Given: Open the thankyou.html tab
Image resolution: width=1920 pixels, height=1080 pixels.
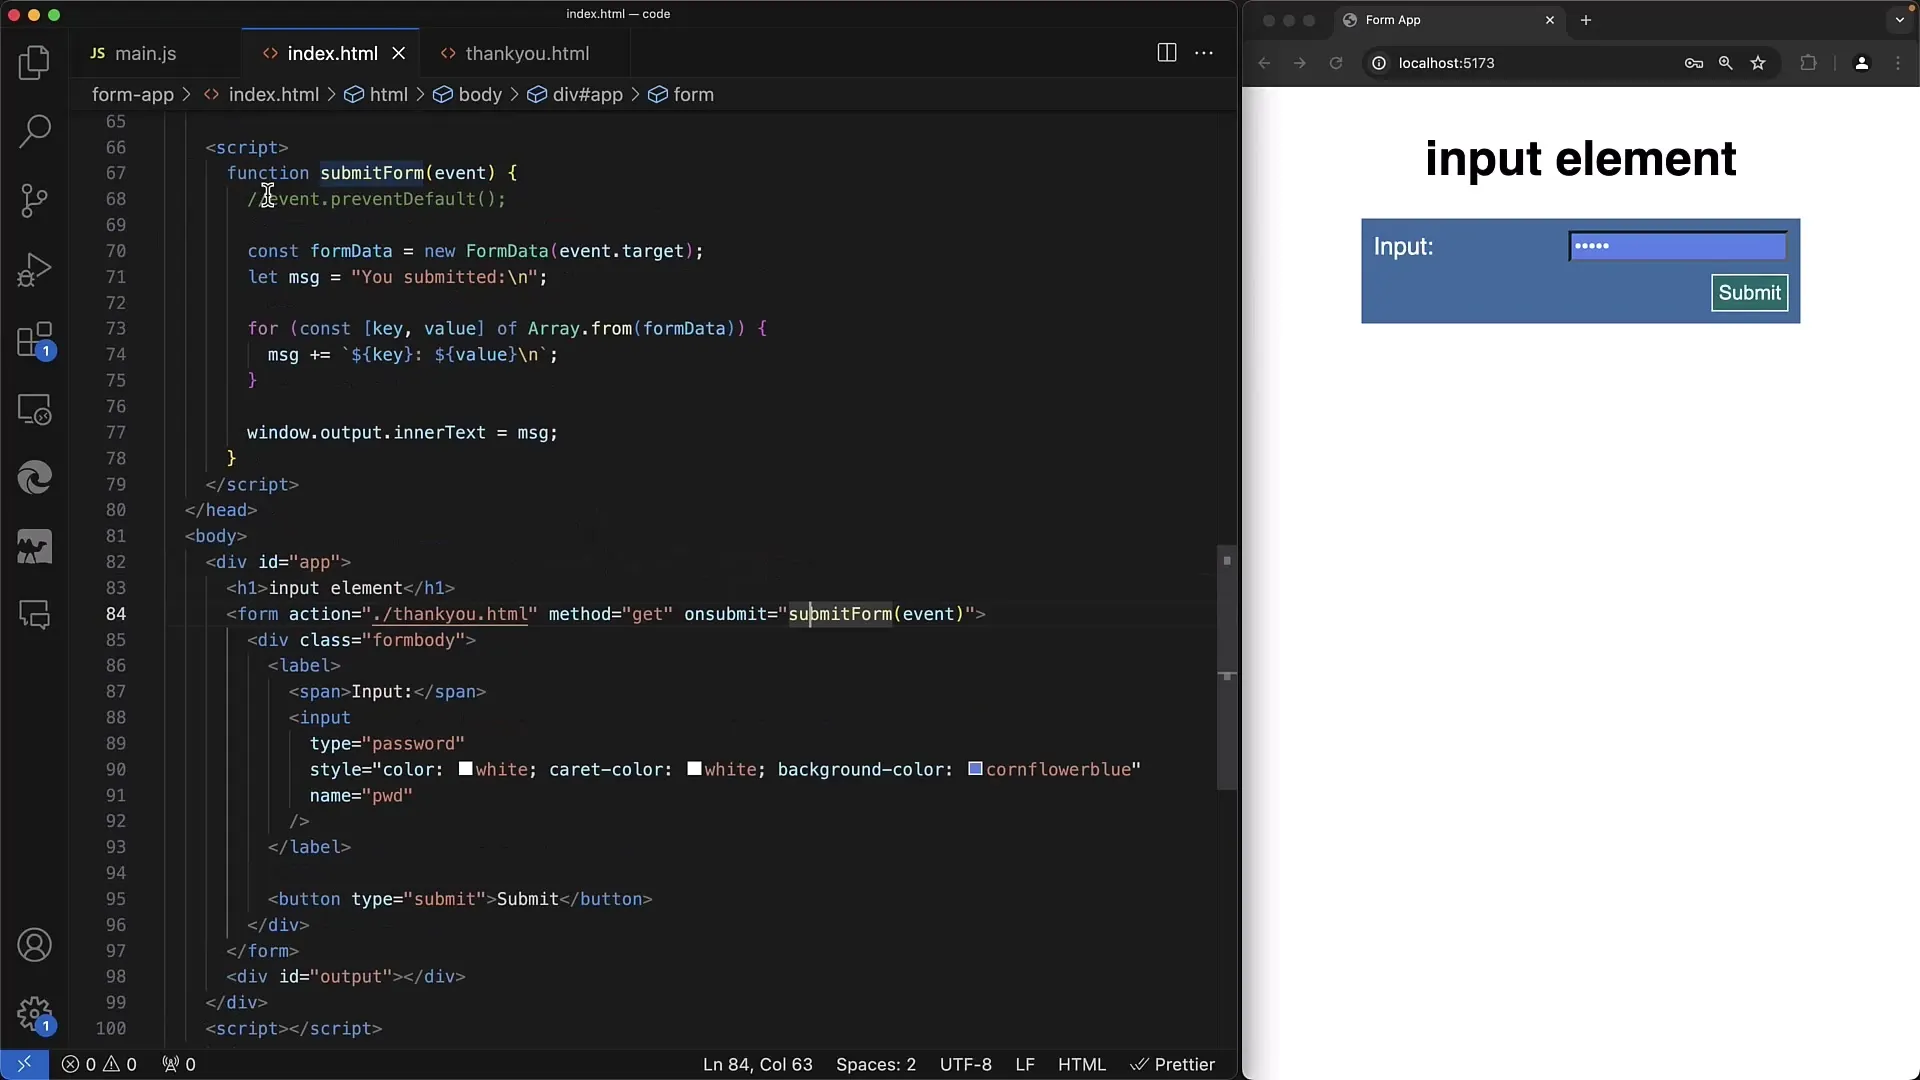Looking at the screenshot, I should click(x=526, y=53).
